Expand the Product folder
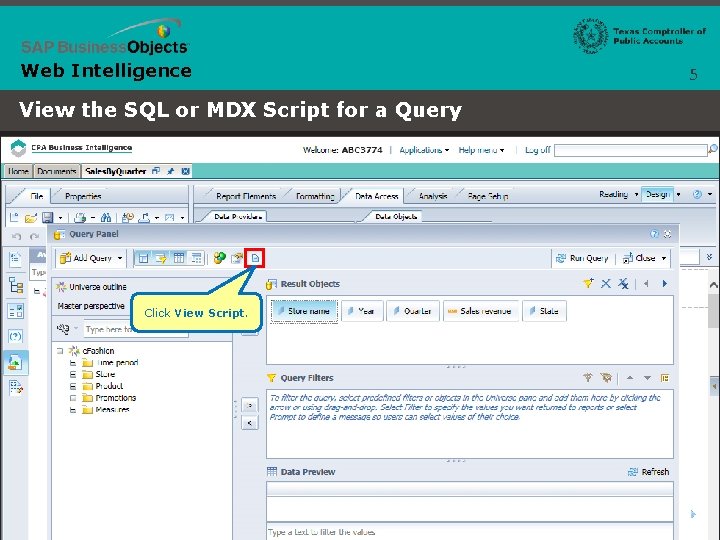The image size is (720, 540). coord(73,386)
